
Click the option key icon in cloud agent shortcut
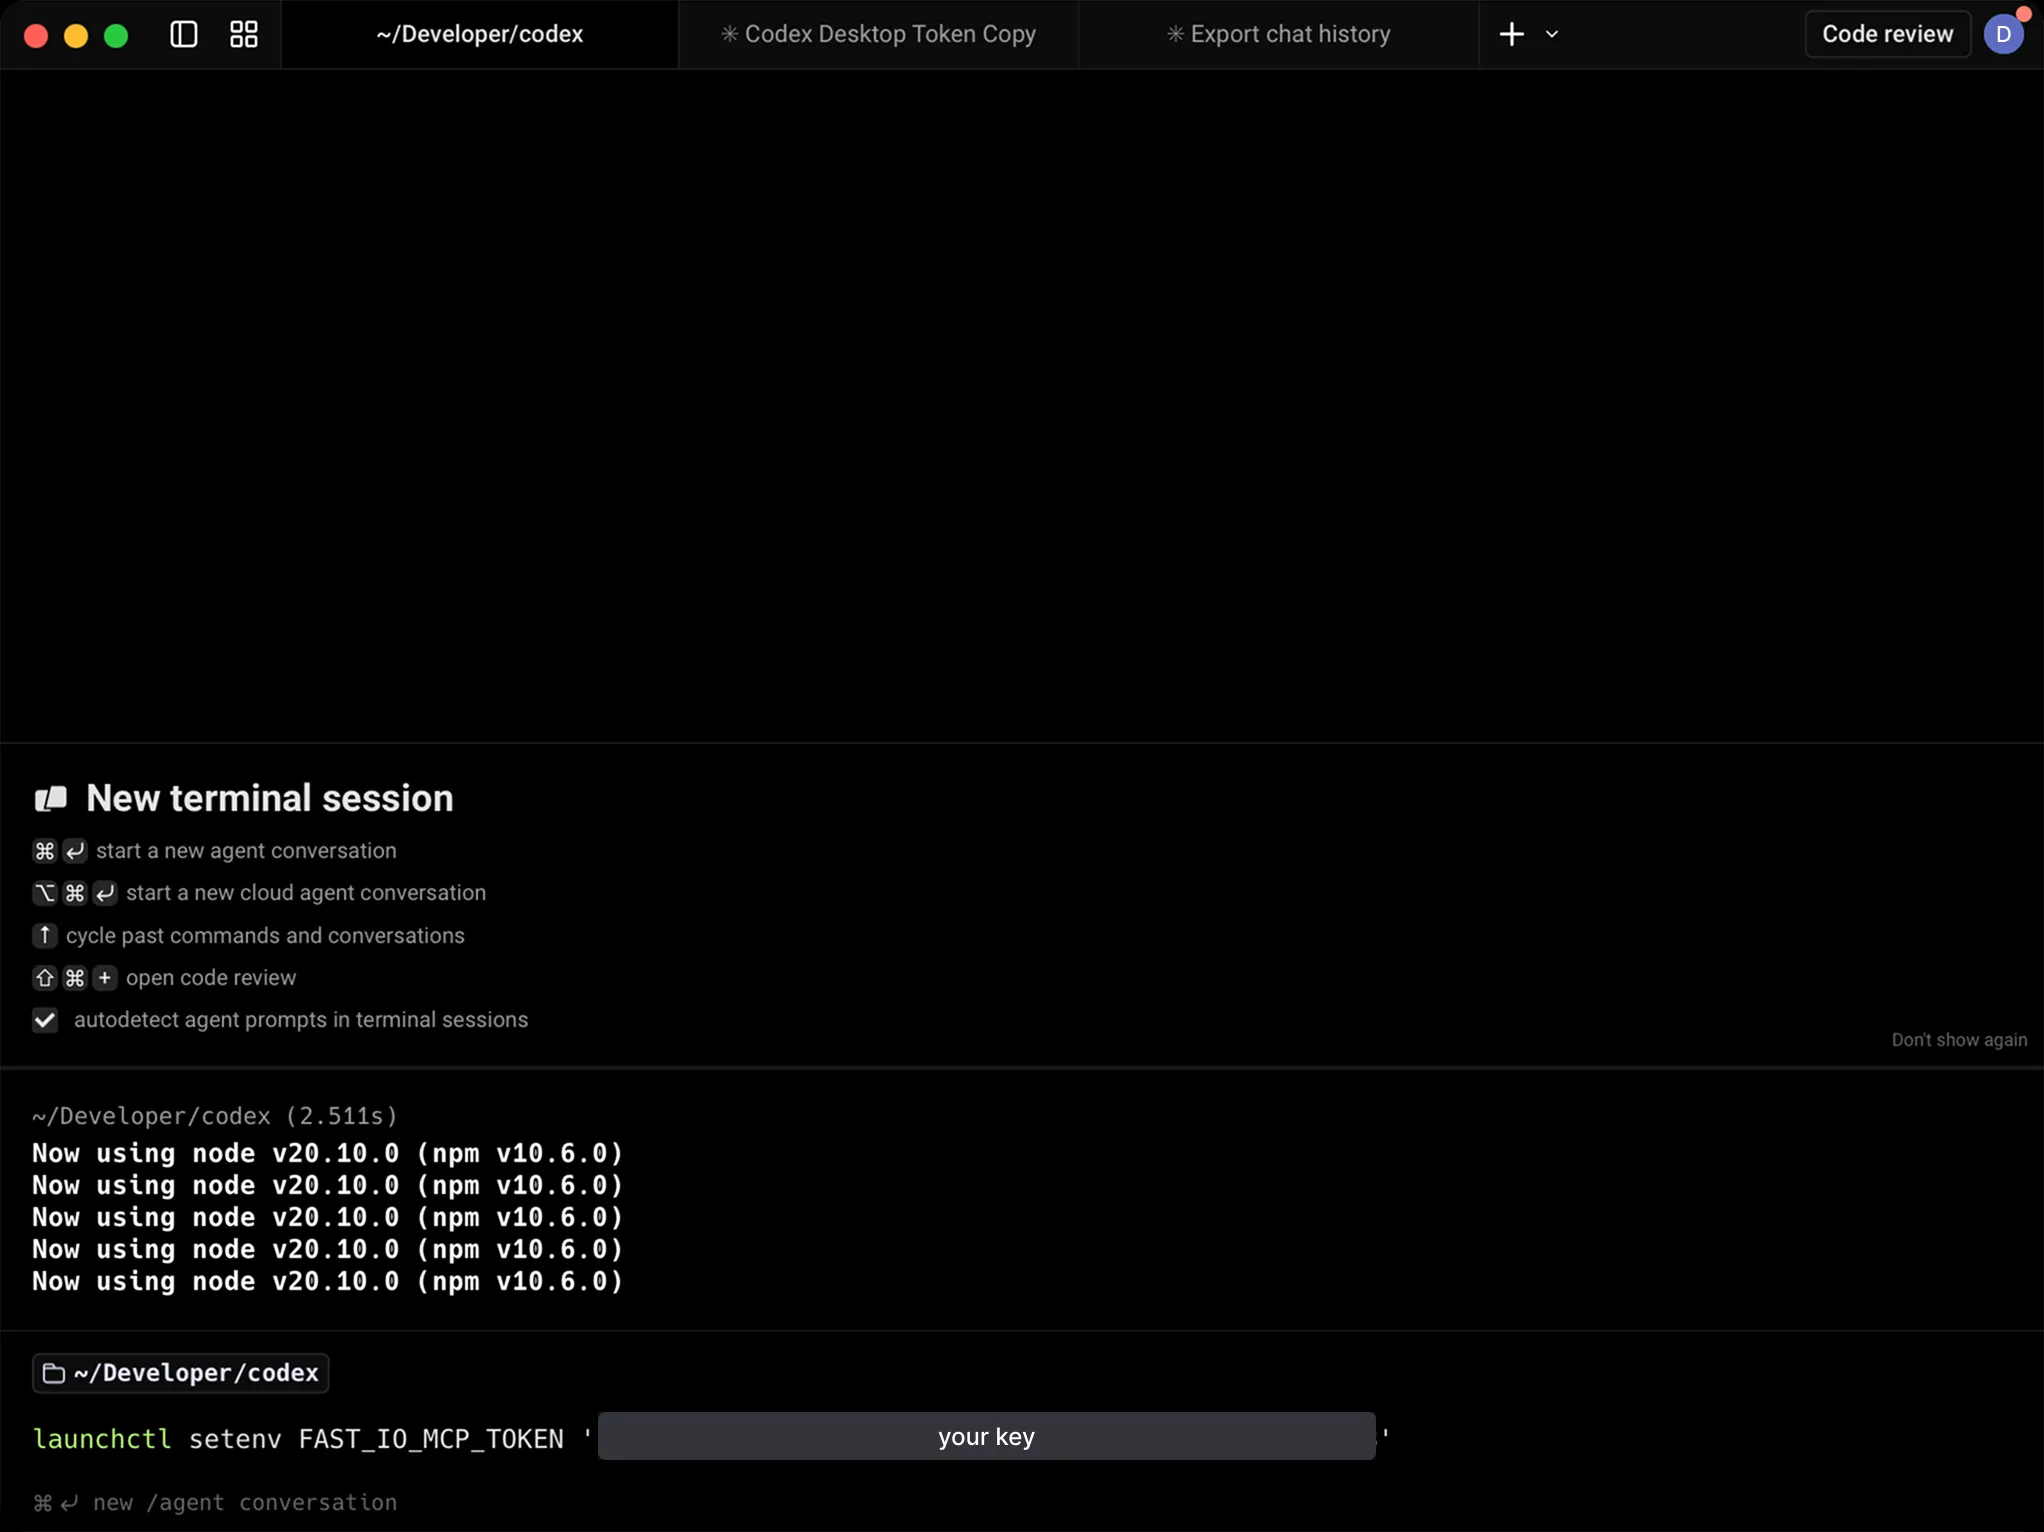[43, 893]
